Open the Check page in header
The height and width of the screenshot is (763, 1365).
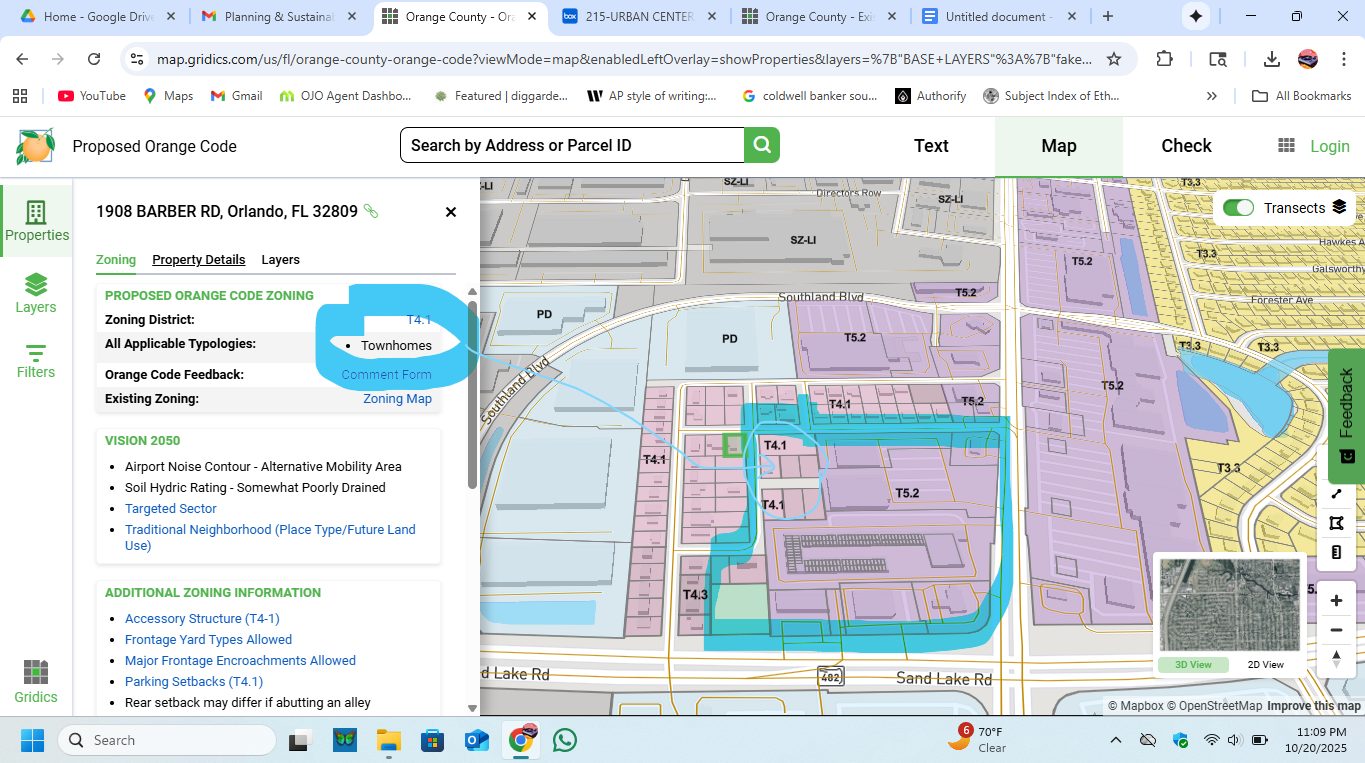1186,146
